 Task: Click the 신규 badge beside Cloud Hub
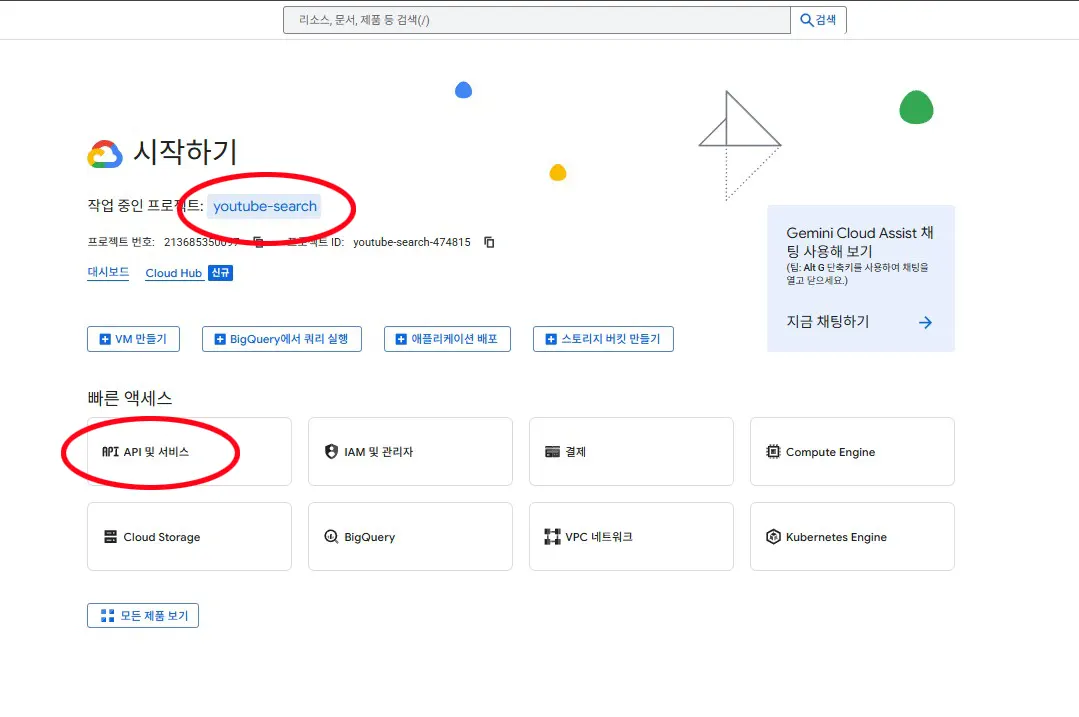pyautogui.click(x=220, y=272)
